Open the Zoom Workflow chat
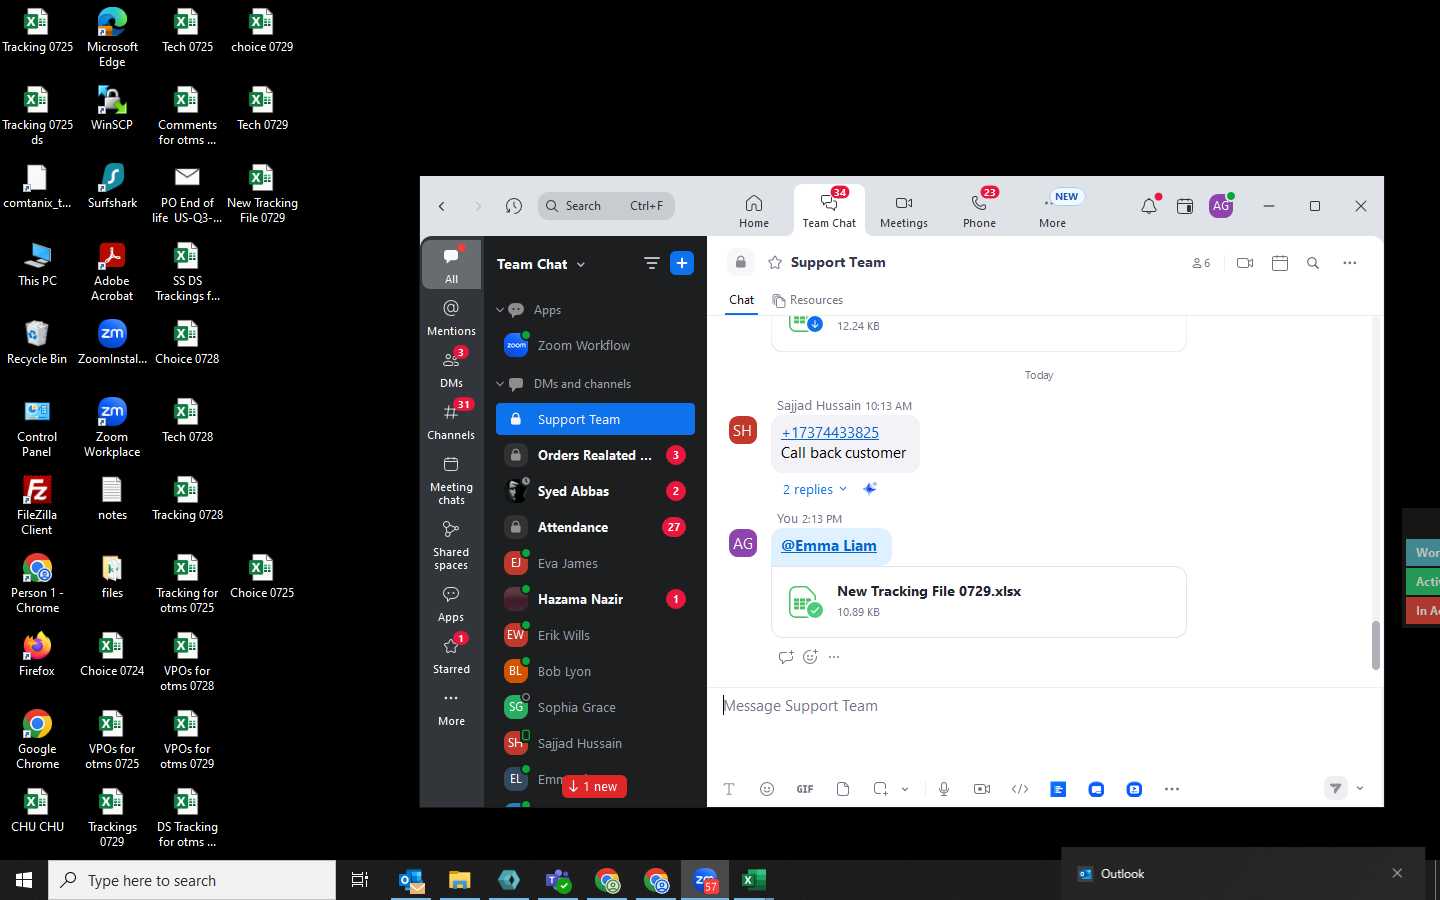Image resolution: width=1440 pixels, height=900 pixels. pos(595,346)
